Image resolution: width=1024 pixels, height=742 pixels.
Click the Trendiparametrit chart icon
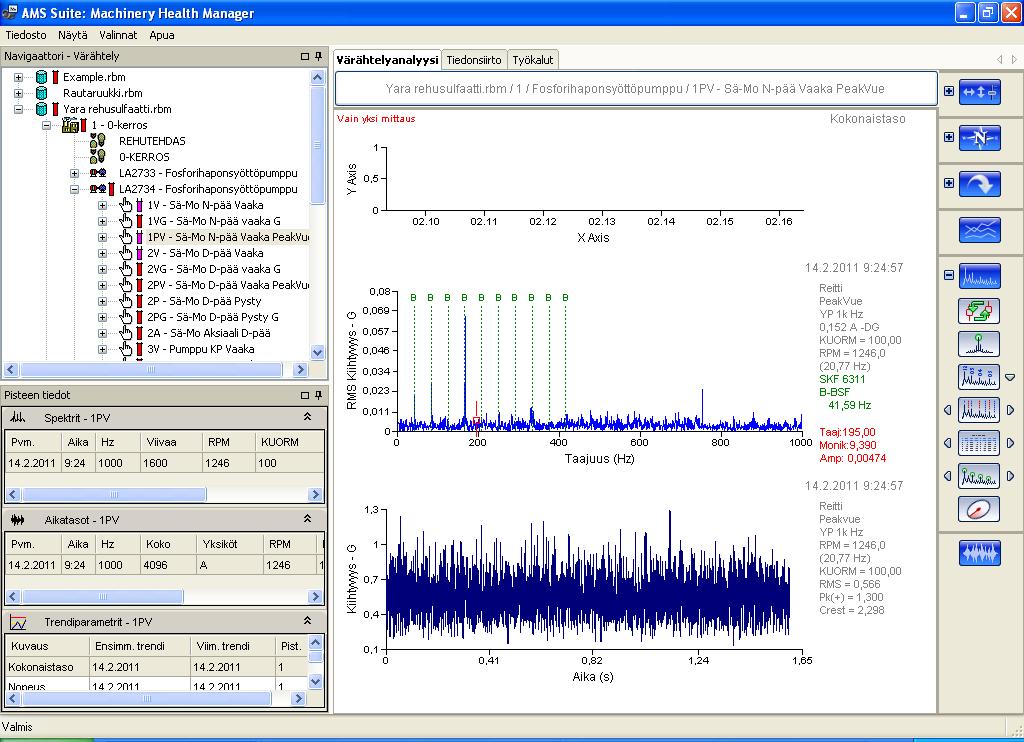18,622
